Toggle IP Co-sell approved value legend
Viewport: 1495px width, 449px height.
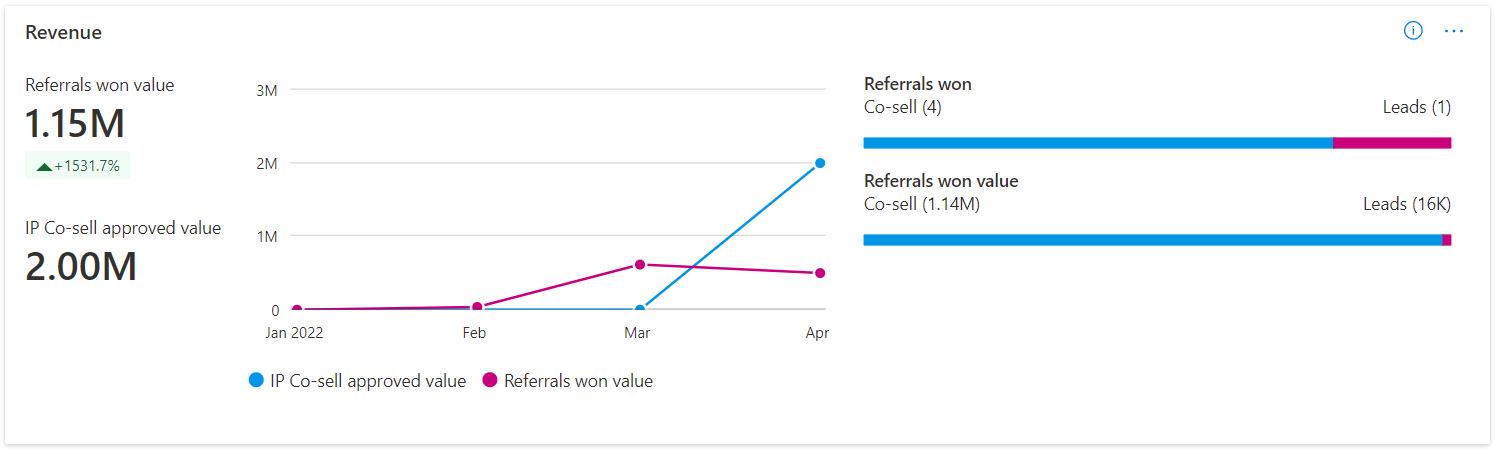click(357, 381)
